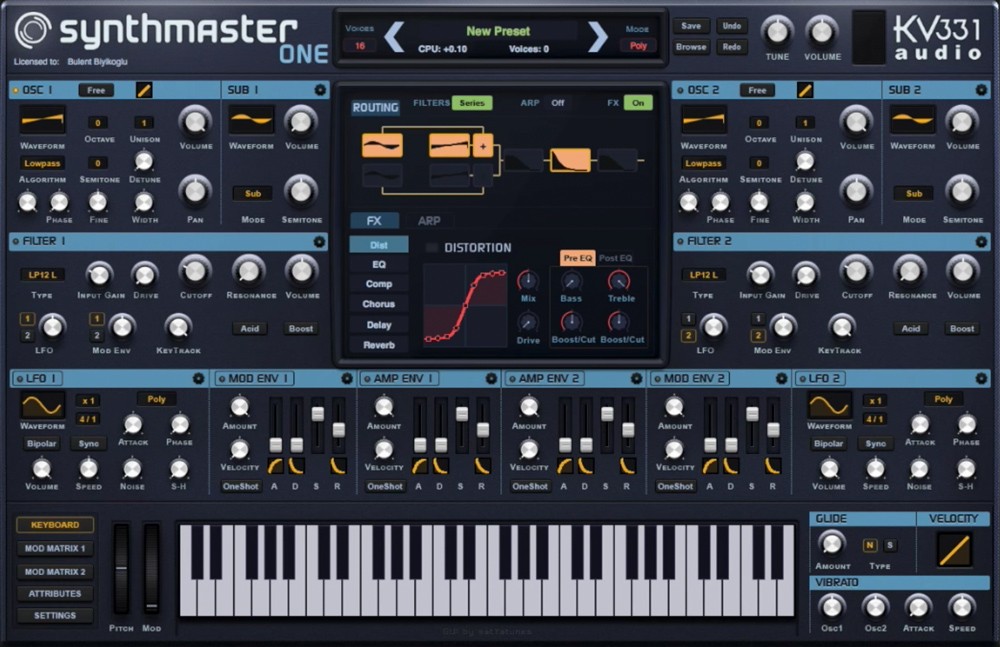This screenshot has width=1000, height=647.
Task: Turn the FX On switch off
Action: (x=638, y=103)
